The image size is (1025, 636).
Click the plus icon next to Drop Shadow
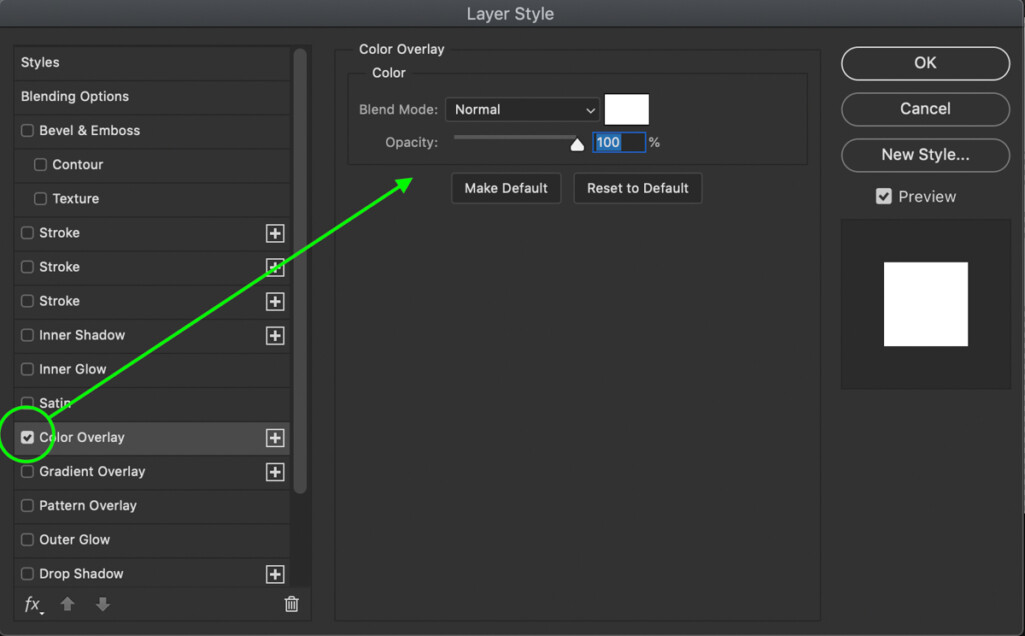[x=275, y=574]
